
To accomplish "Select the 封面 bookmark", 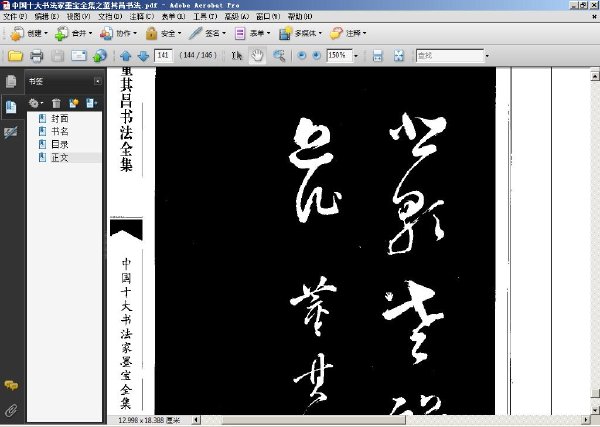I will (60, 119).
